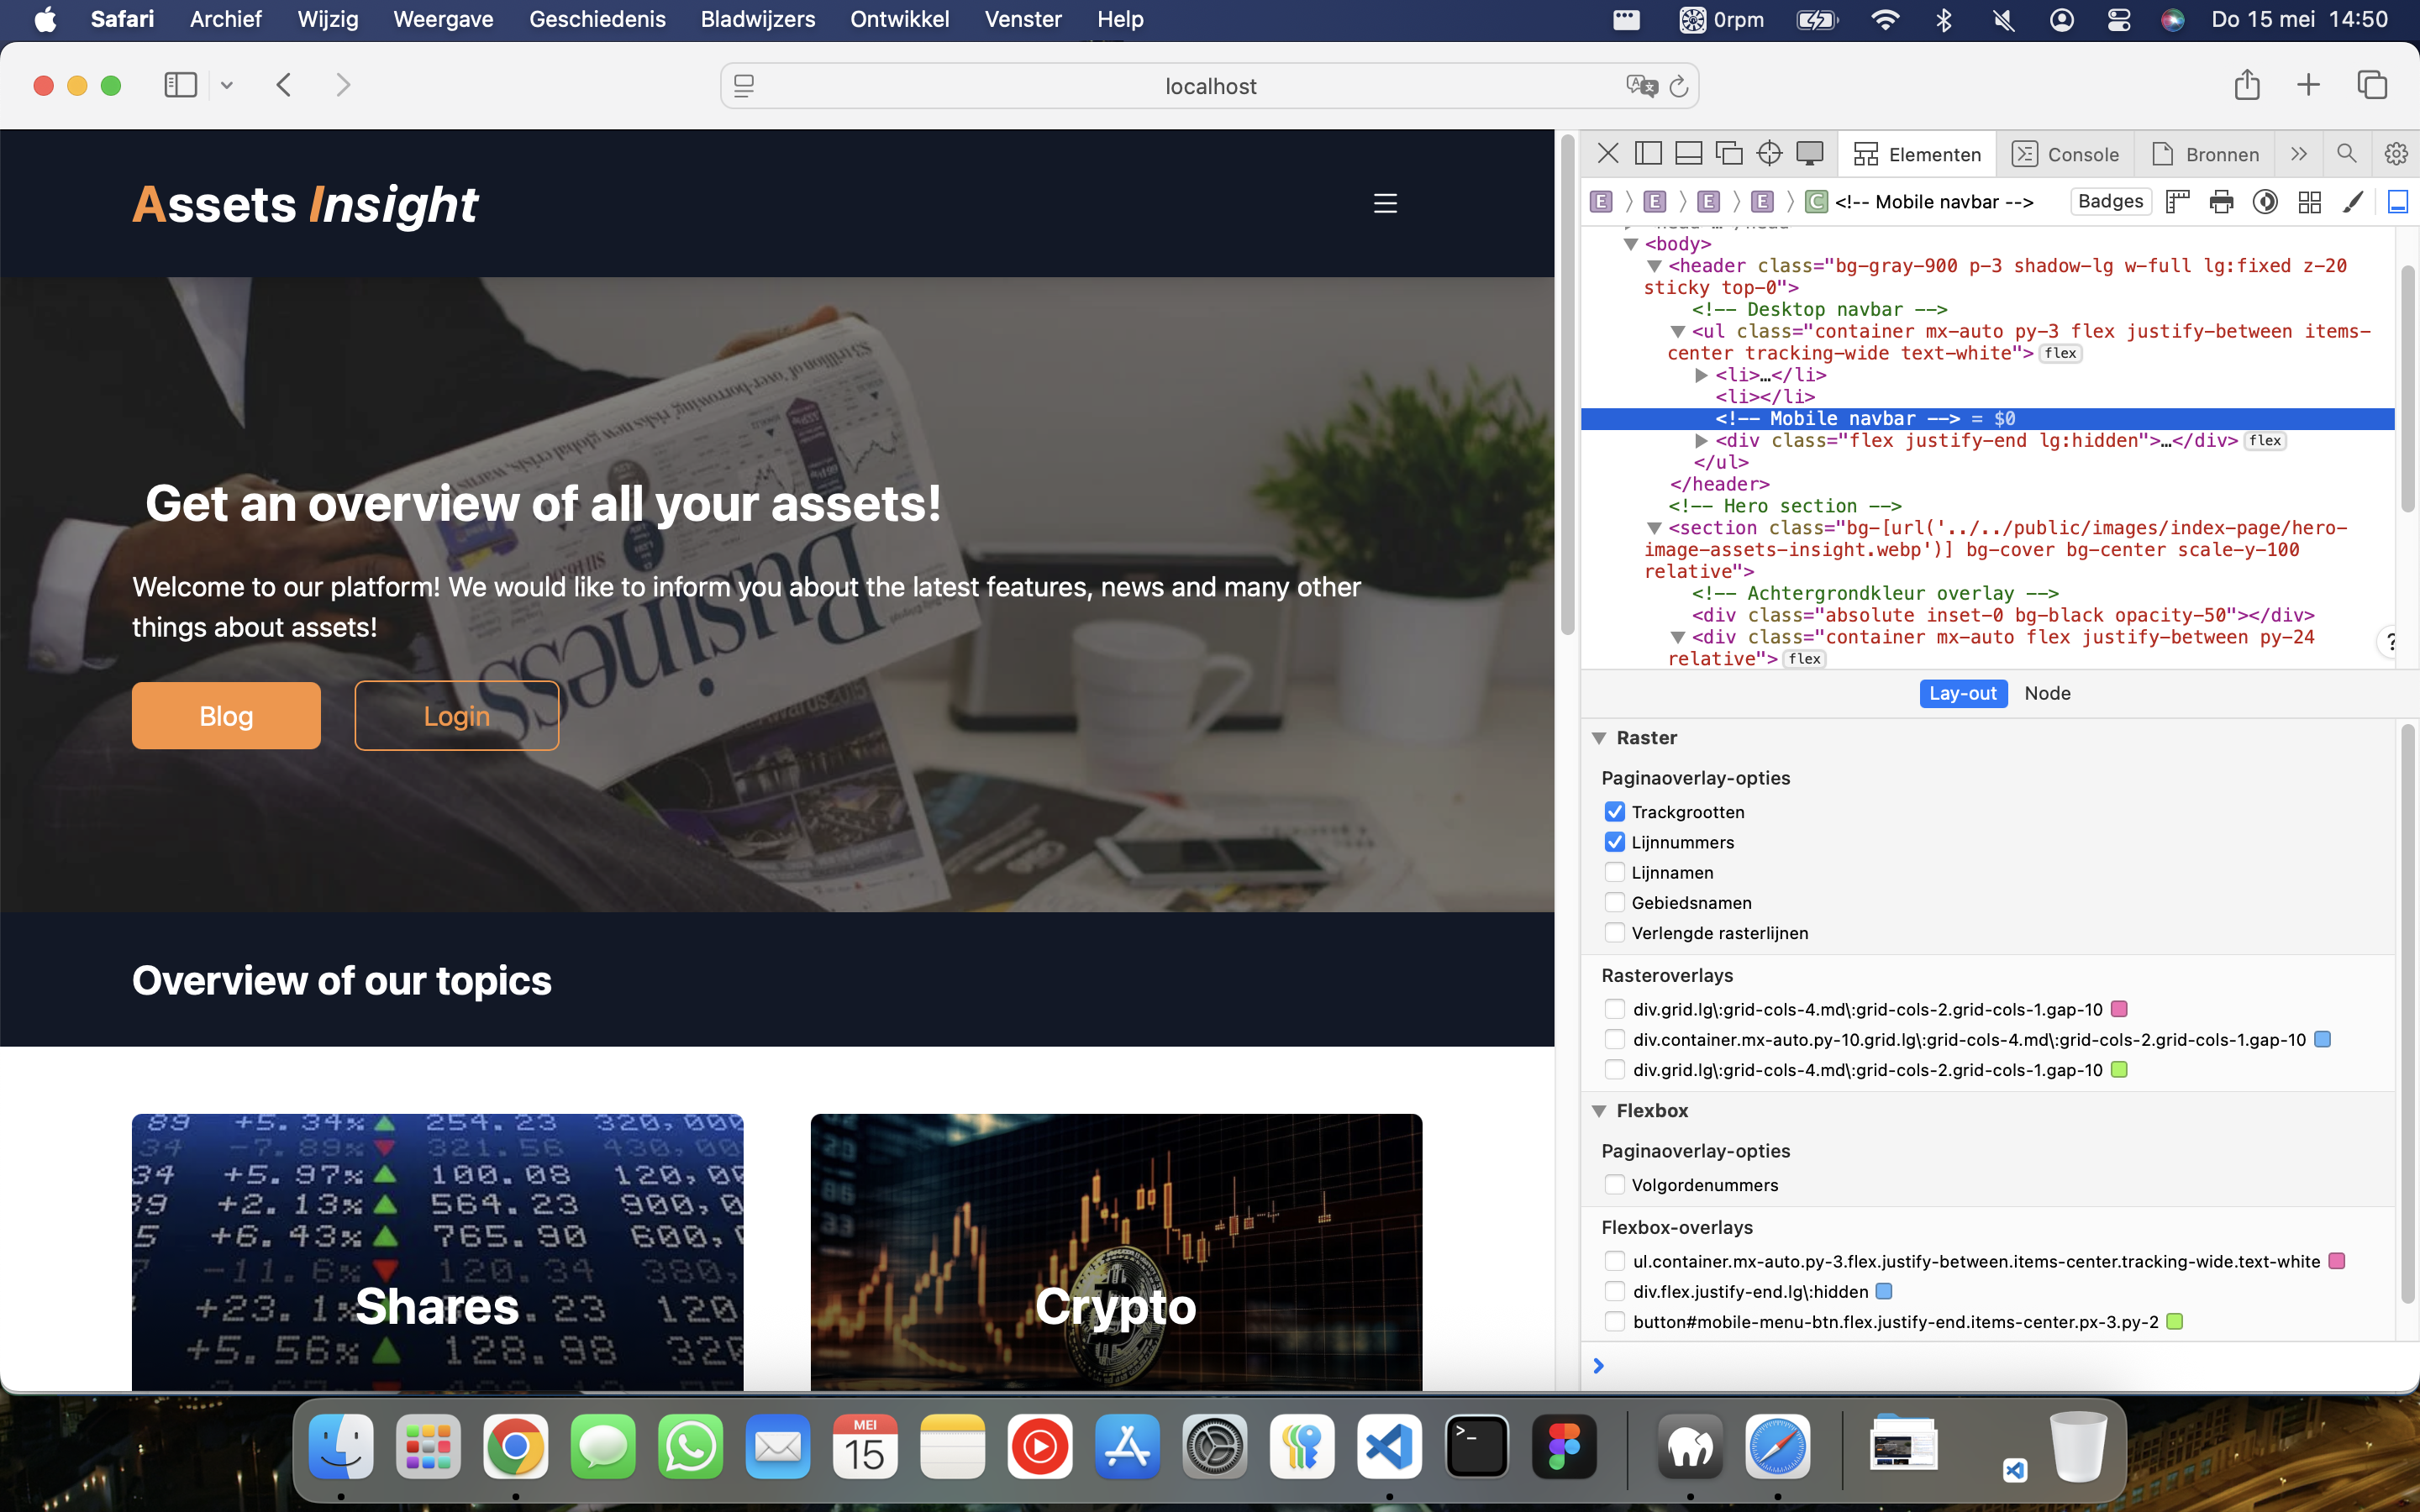
Task: Expand the div flex justify-end lg:hidden node
Action: [1701, 441]
